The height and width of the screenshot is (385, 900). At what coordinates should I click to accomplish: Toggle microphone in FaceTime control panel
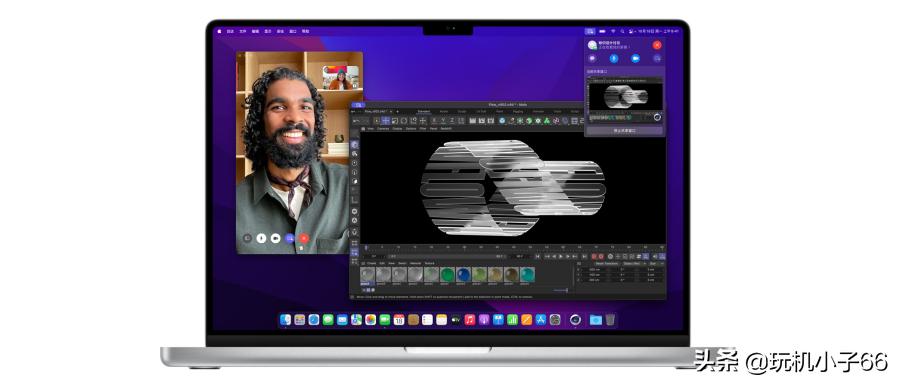613,58
